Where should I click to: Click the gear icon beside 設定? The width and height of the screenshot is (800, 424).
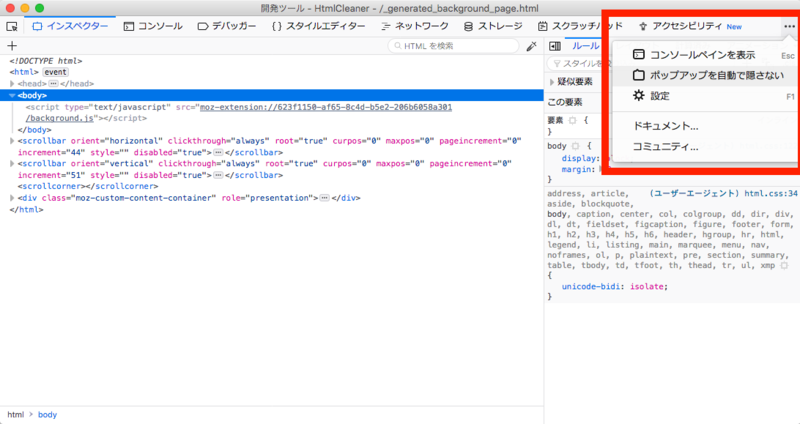639,95
